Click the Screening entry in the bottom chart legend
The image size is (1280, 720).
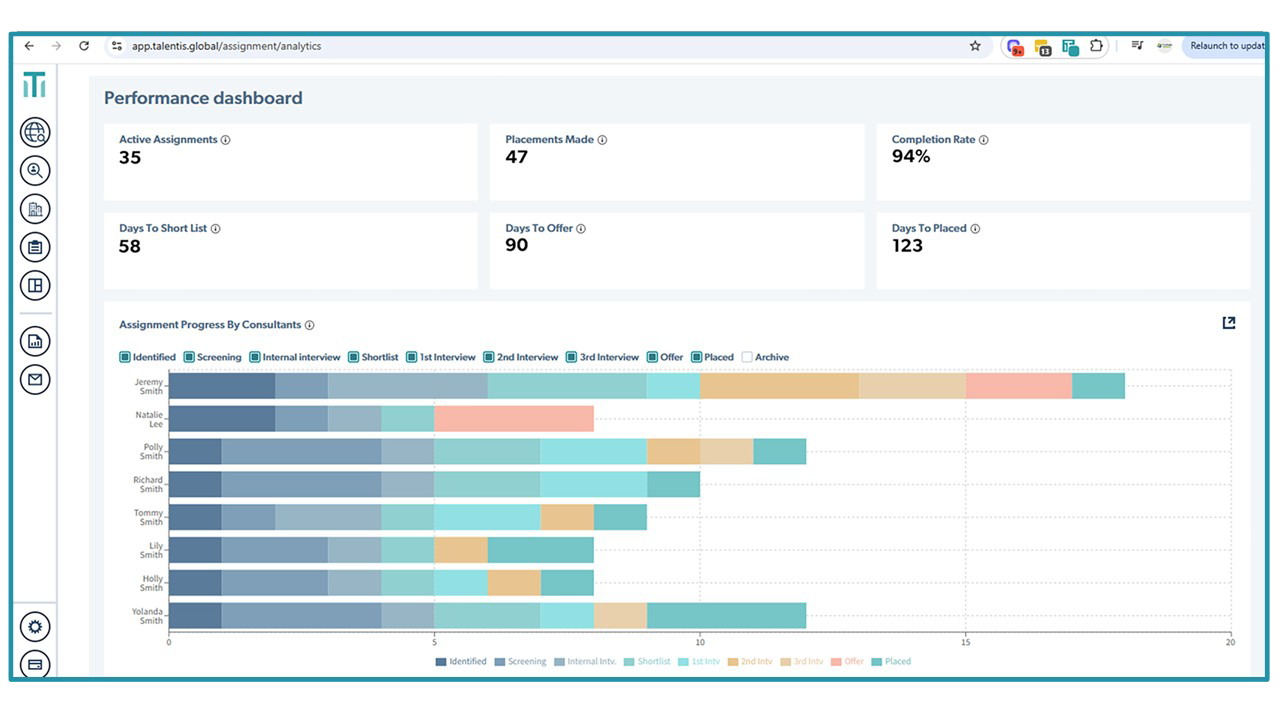(x=520, y=662)
